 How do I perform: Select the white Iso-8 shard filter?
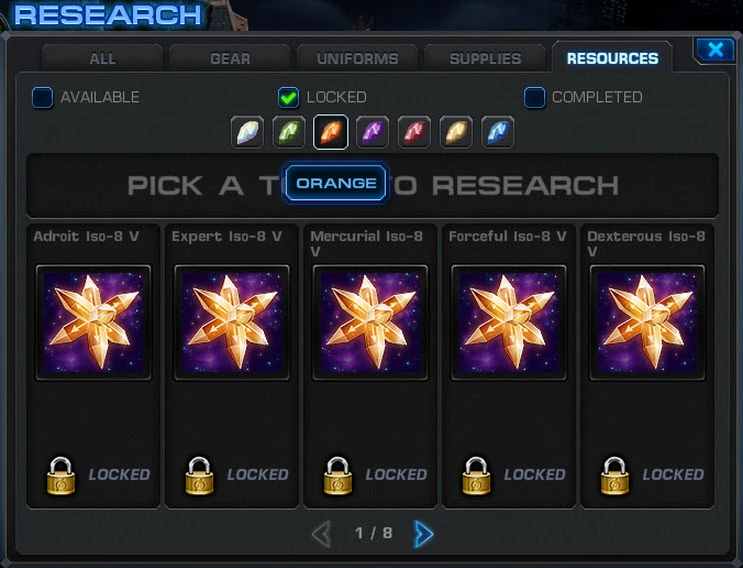[x=247, y=132]
